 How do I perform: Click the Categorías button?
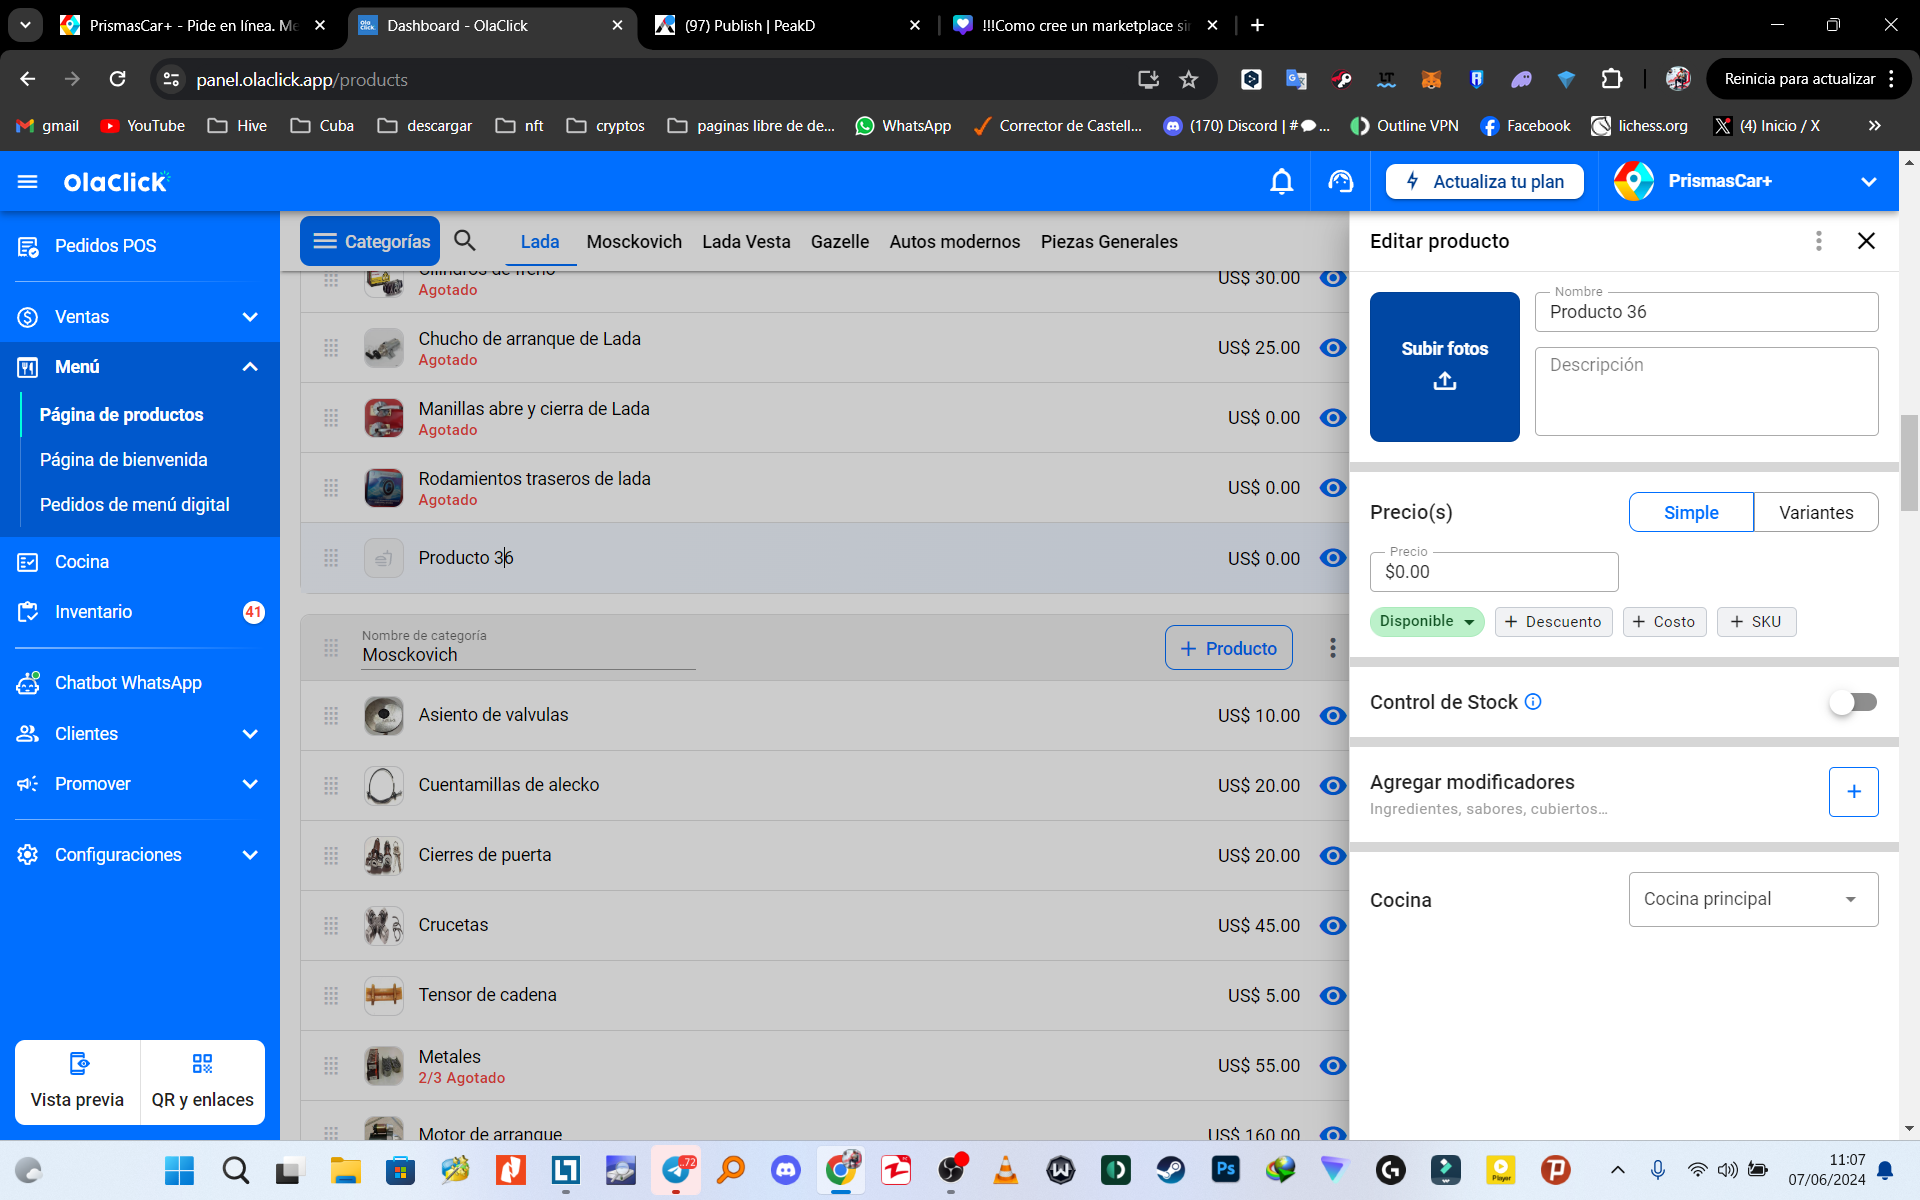(370, 241)
